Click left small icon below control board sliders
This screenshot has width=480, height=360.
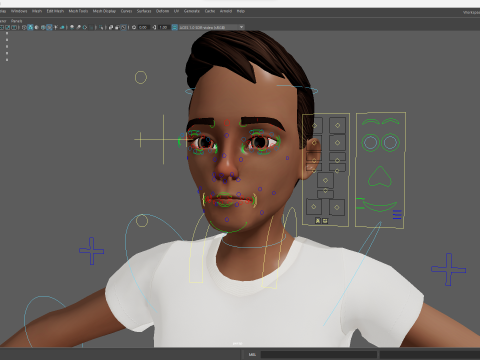[318, 221]
